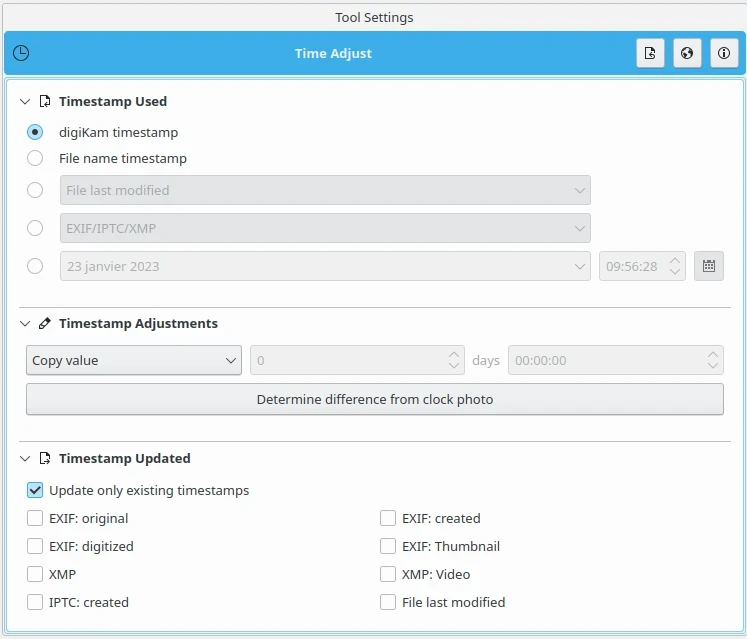Click Determine difference from clock photo
The width and height of the screenshot is (747, 639).
click(x=374, y=399)
